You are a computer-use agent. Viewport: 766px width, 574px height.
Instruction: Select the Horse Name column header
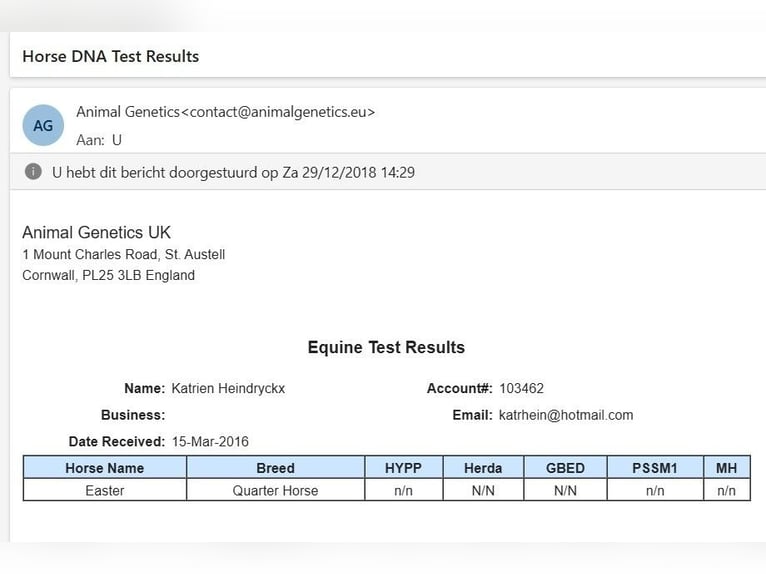[104, 467]
